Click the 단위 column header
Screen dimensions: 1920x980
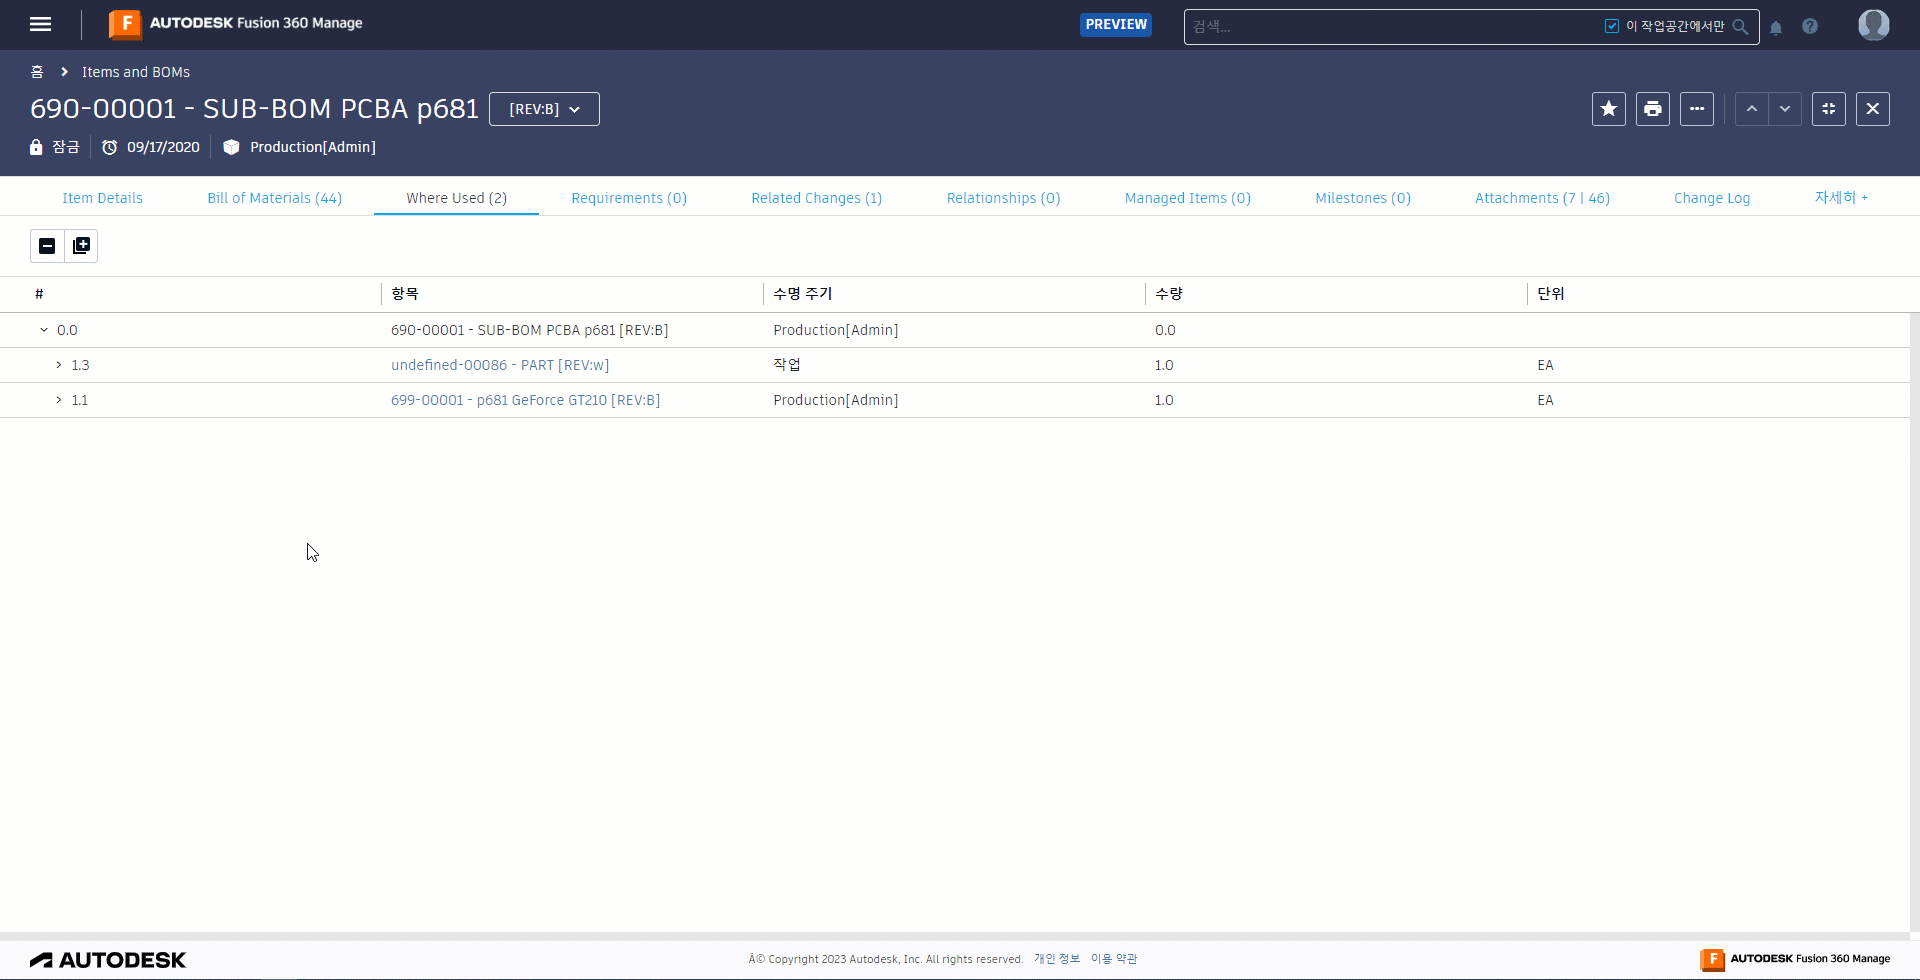(1551, 294)
